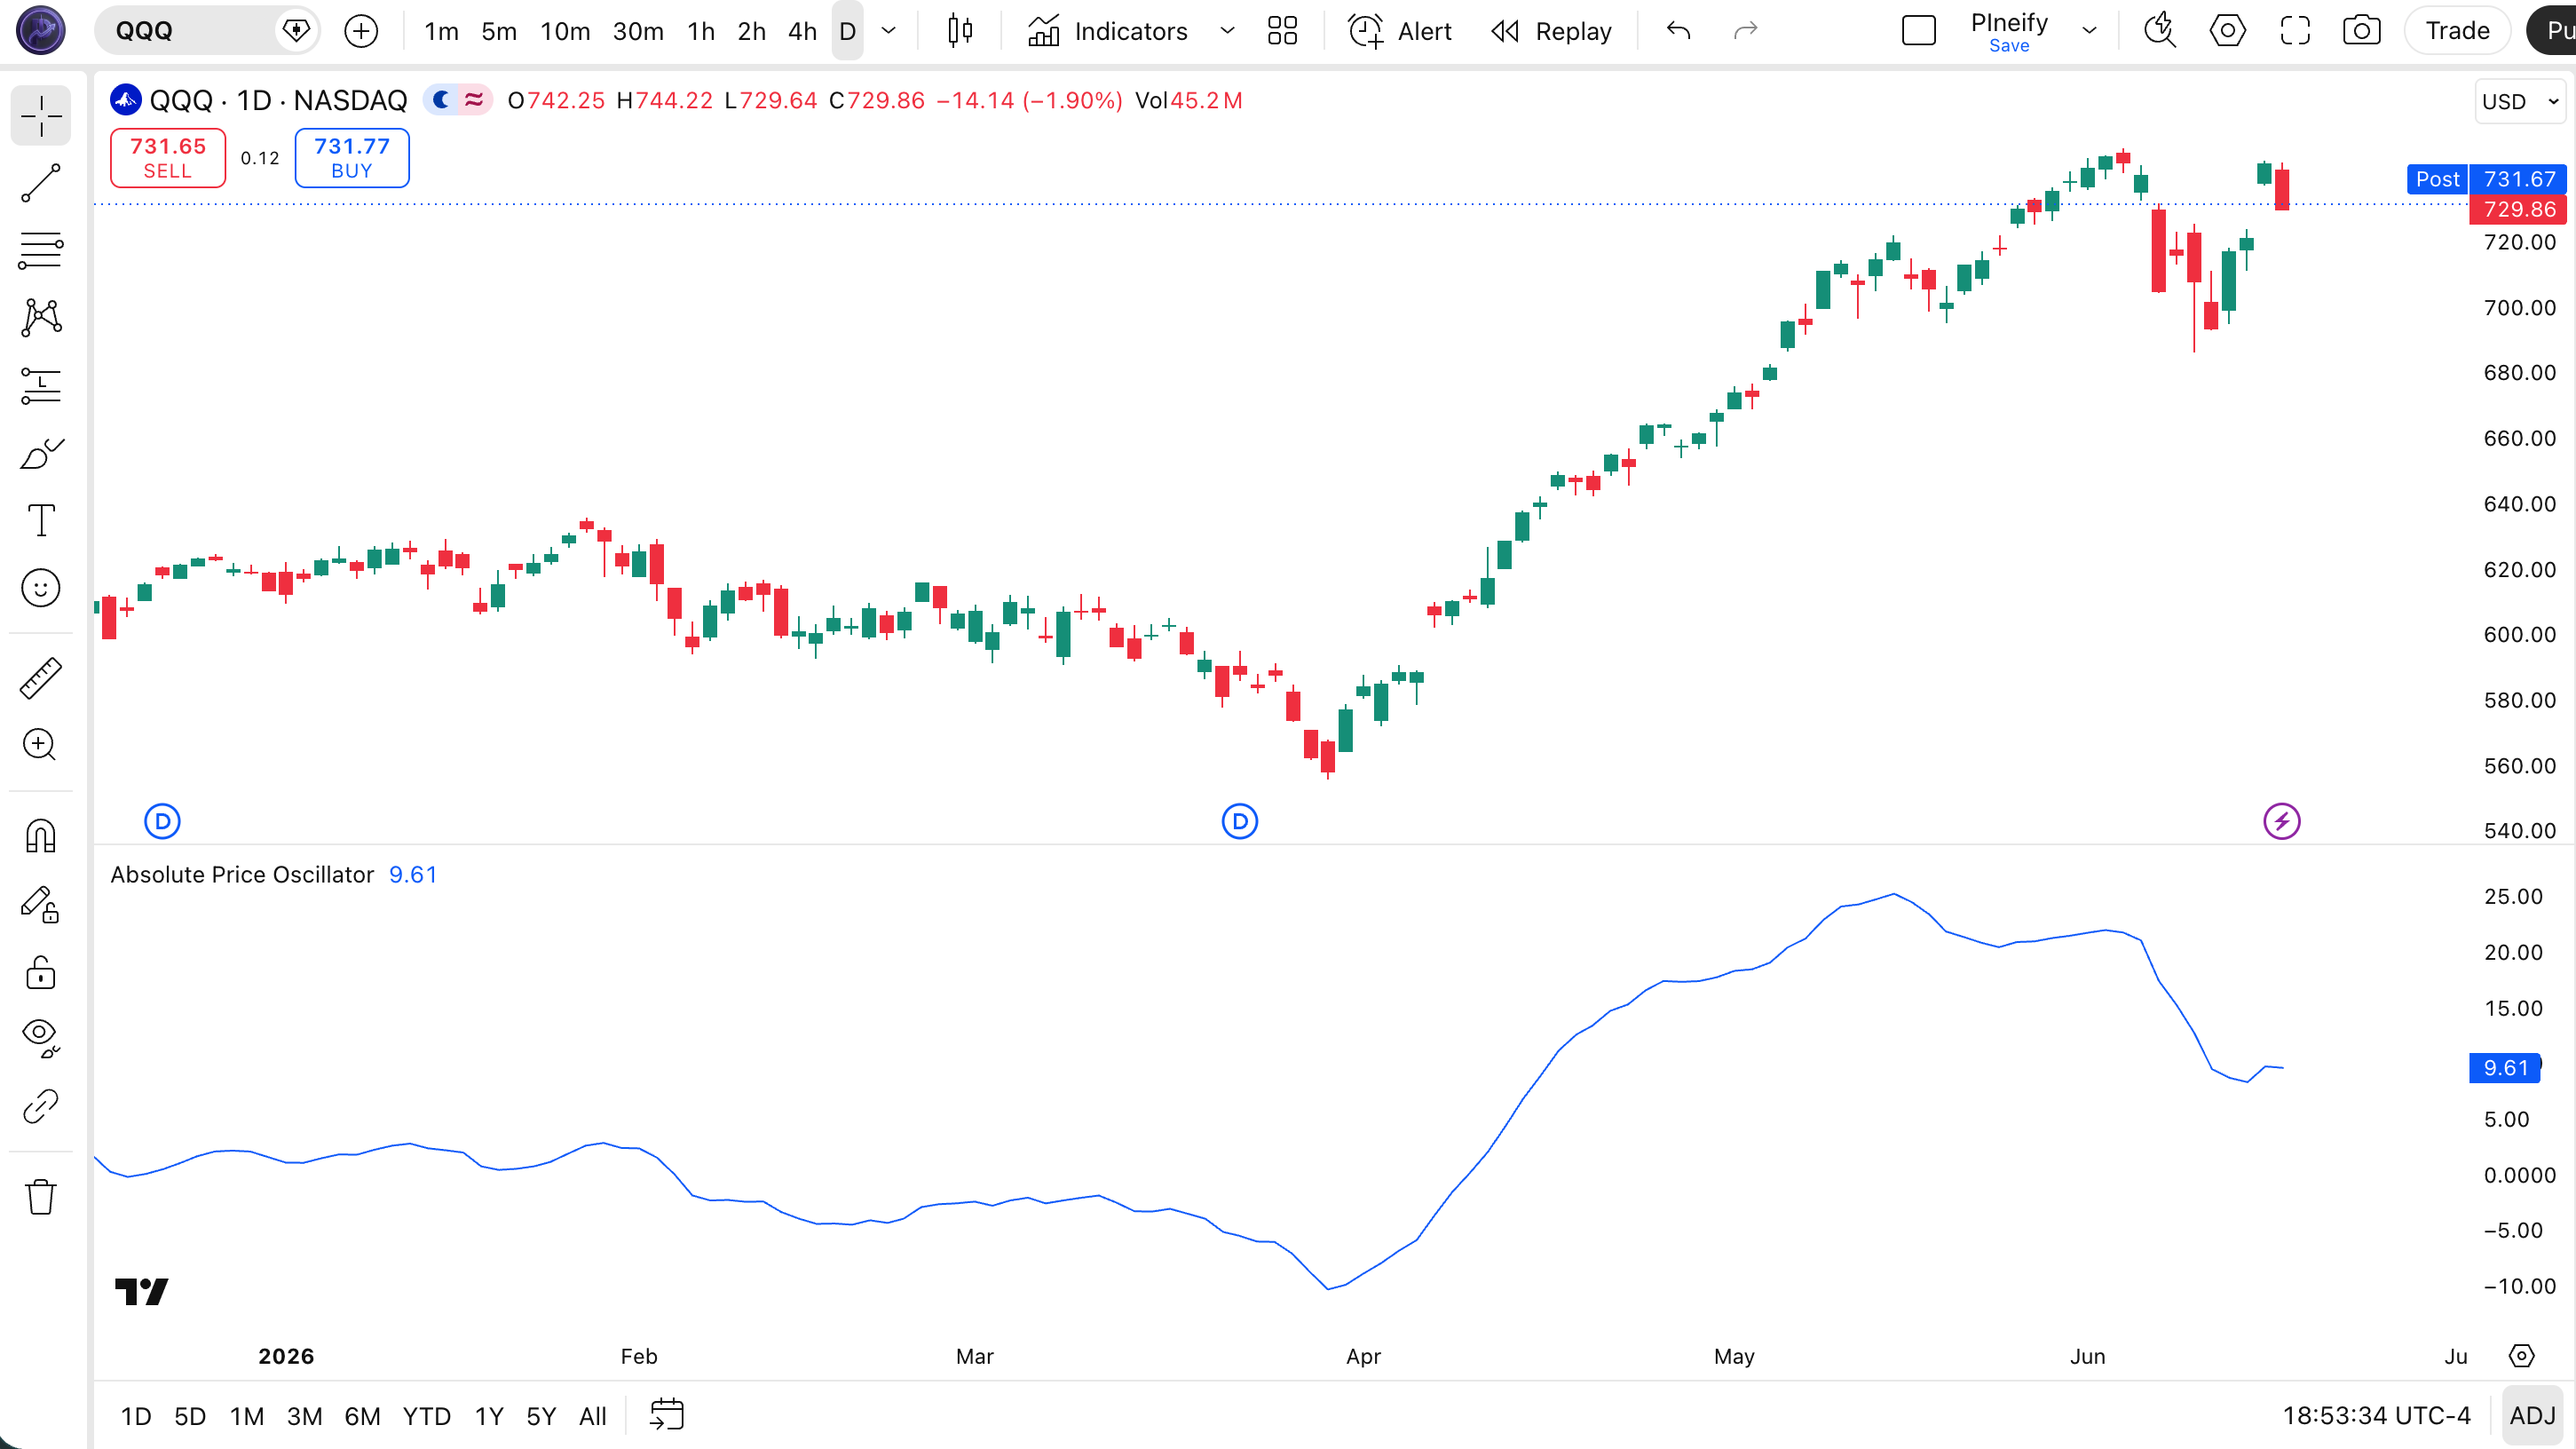Open the USD currency dropdown

tap(2520, 102)
